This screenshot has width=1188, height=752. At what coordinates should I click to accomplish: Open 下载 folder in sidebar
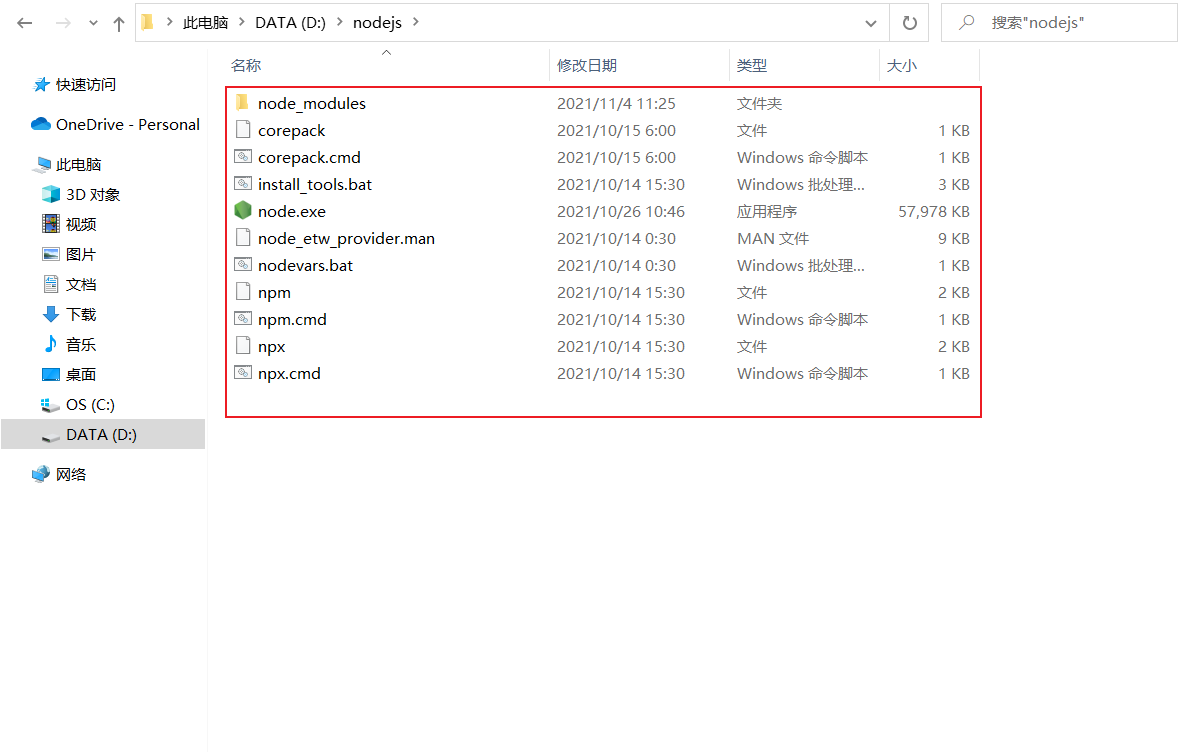pyautogui.click(x=80, y=314)
